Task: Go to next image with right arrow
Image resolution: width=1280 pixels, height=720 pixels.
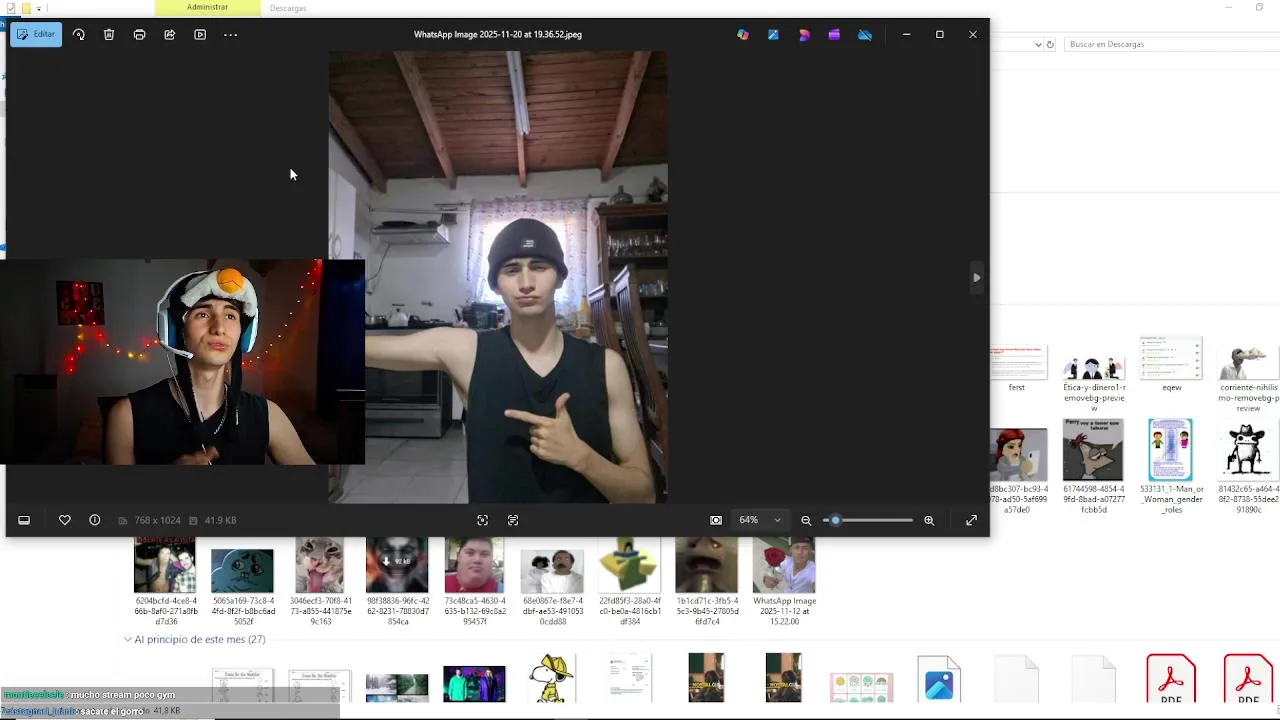Action: tap(976, 277)
